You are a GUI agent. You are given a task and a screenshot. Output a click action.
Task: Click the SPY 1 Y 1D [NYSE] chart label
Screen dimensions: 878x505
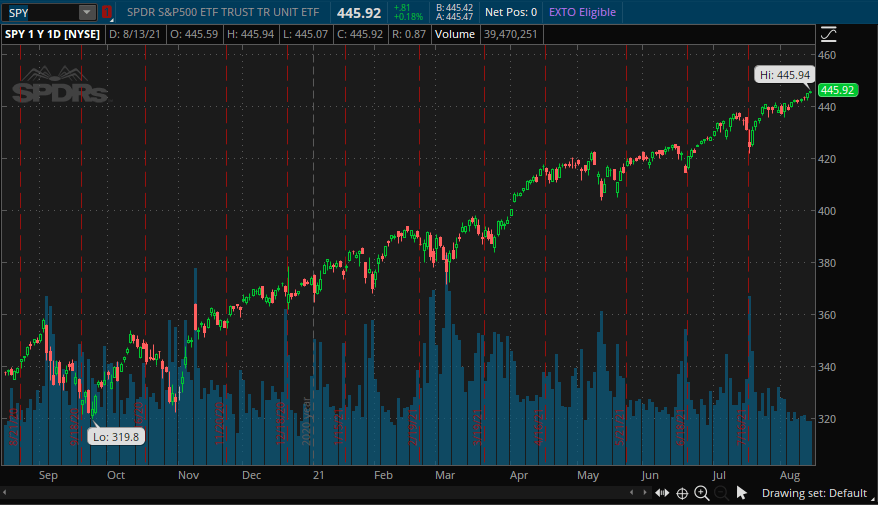click(53, 34)
